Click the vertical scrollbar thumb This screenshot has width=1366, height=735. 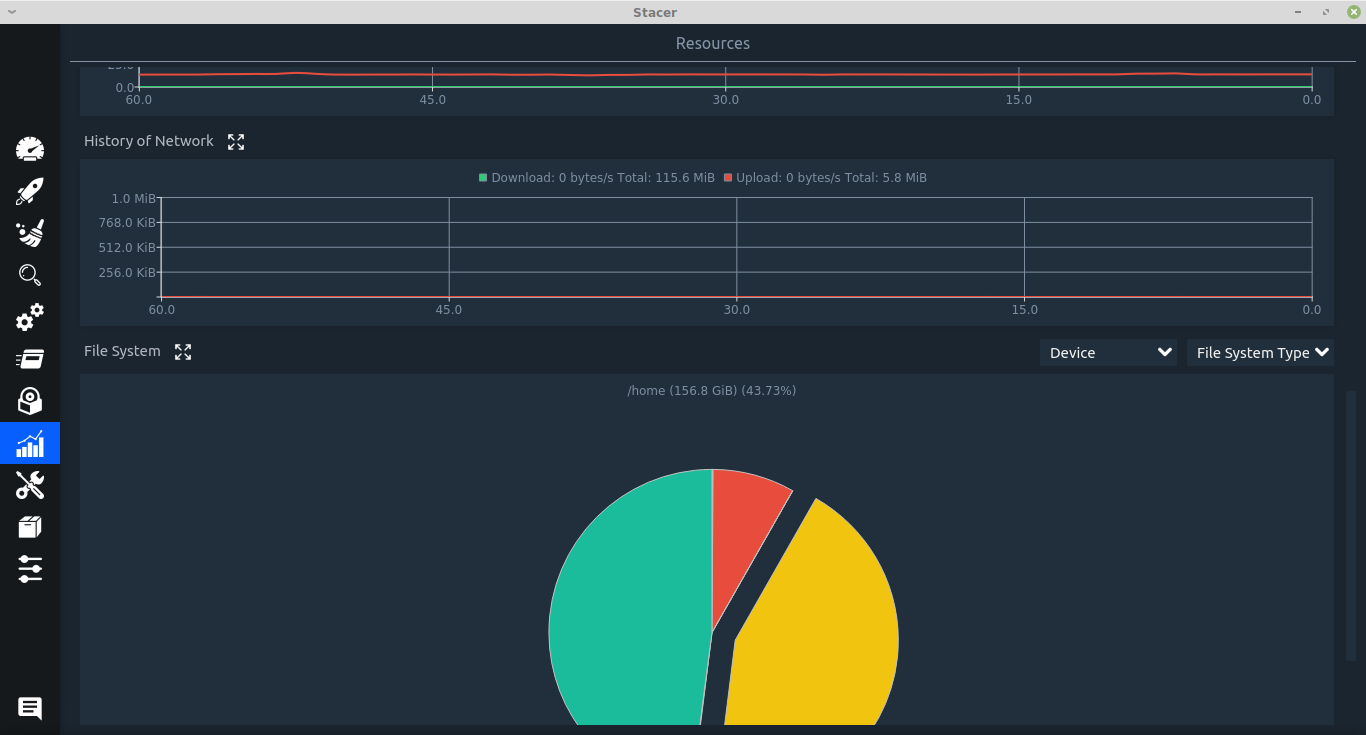coord(1351,525)
